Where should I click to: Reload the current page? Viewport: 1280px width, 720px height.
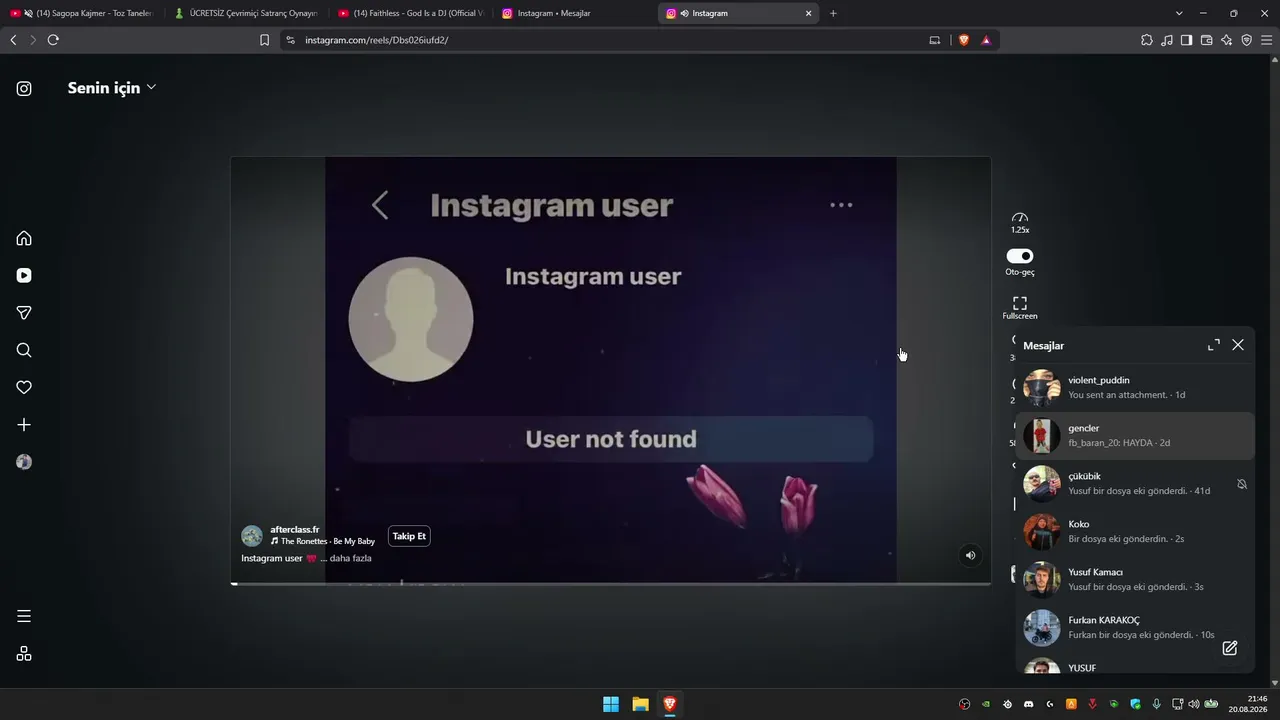53,40
